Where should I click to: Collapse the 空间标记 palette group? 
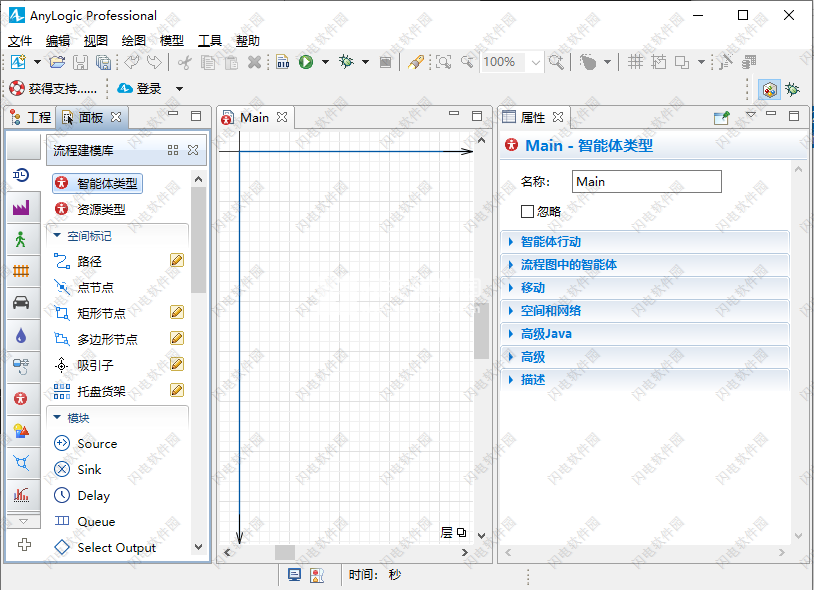pyautogui.click(x=57, y=236)
